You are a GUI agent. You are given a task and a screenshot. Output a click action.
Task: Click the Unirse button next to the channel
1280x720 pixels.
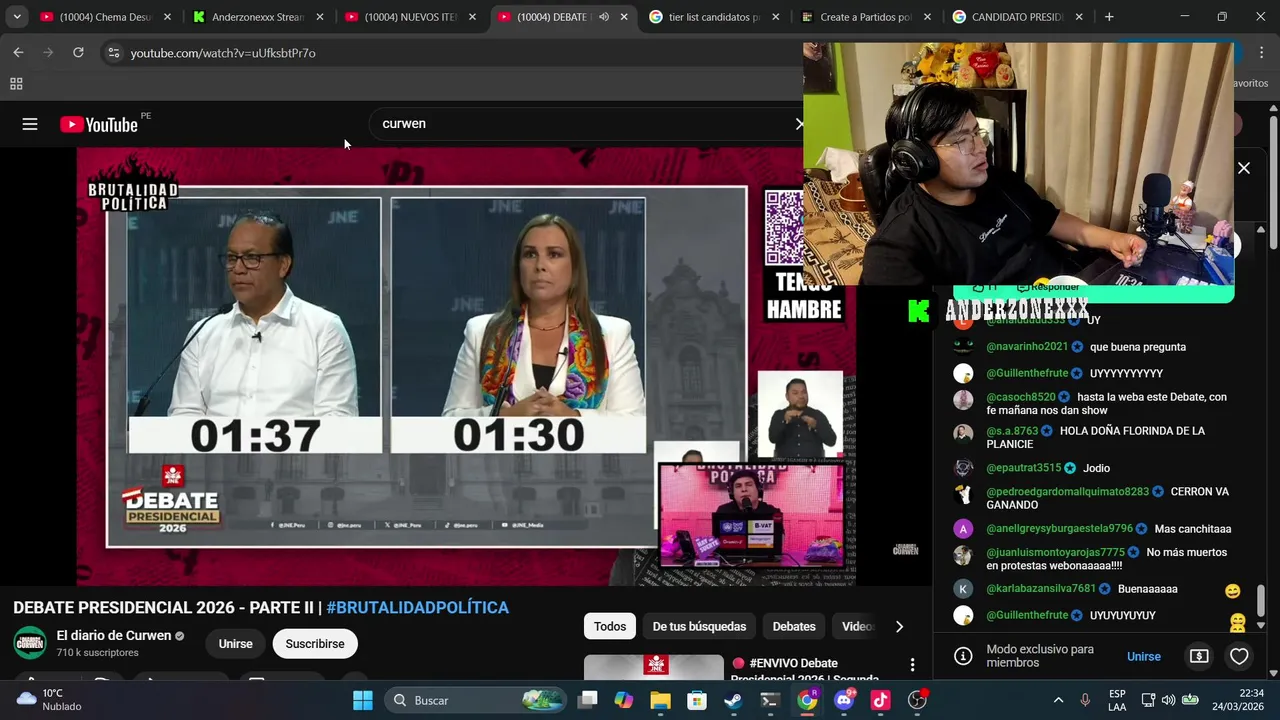coord(236,644)
